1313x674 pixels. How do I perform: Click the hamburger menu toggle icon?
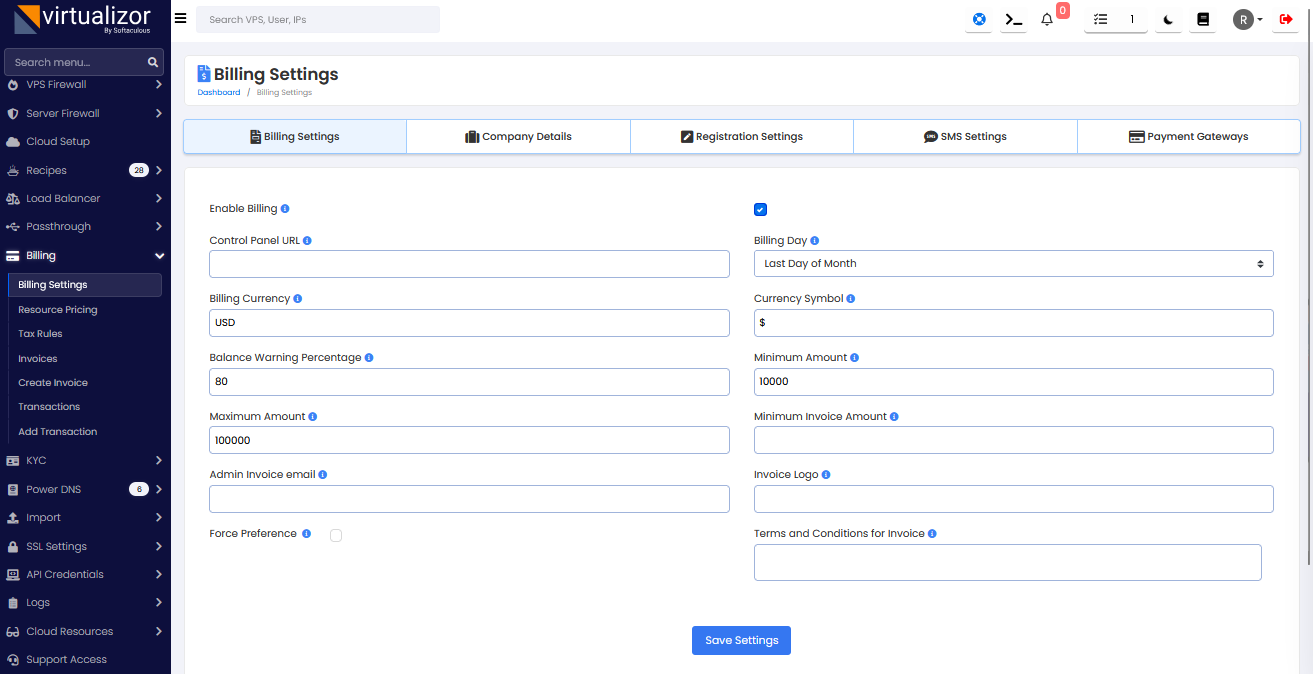point(180,18)
